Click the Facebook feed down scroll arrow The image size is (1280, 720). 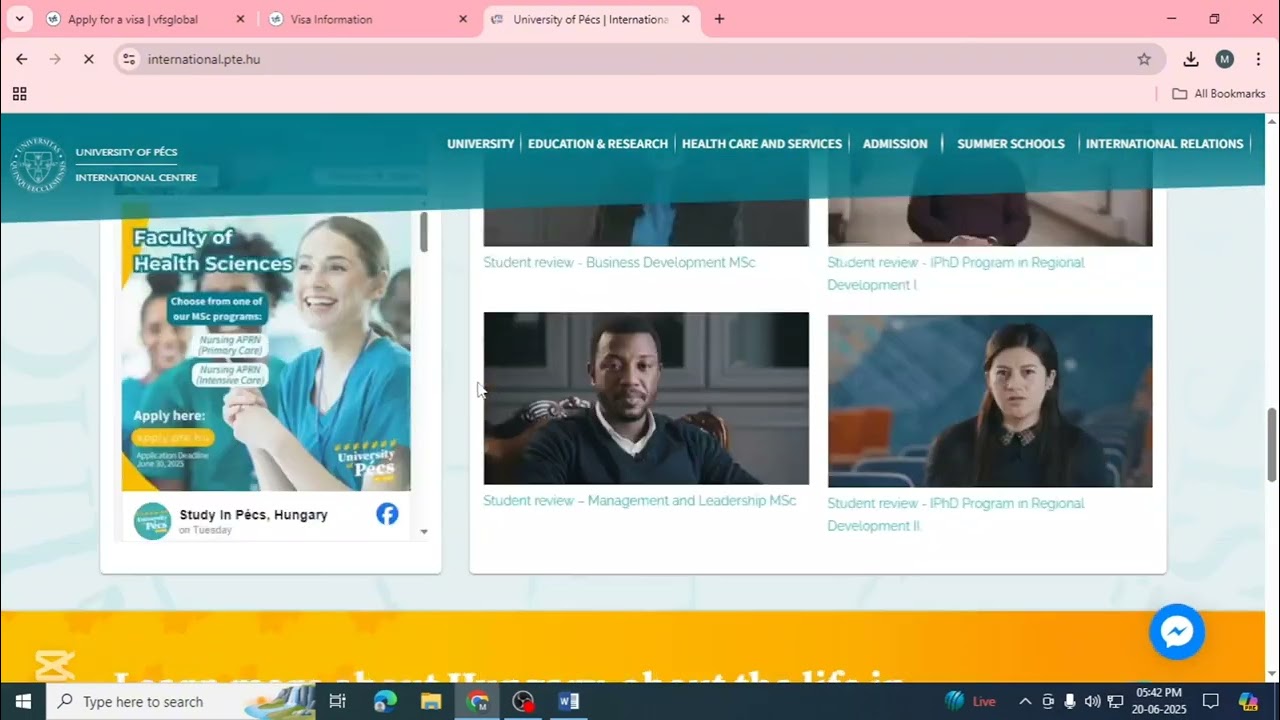point(424,532)
